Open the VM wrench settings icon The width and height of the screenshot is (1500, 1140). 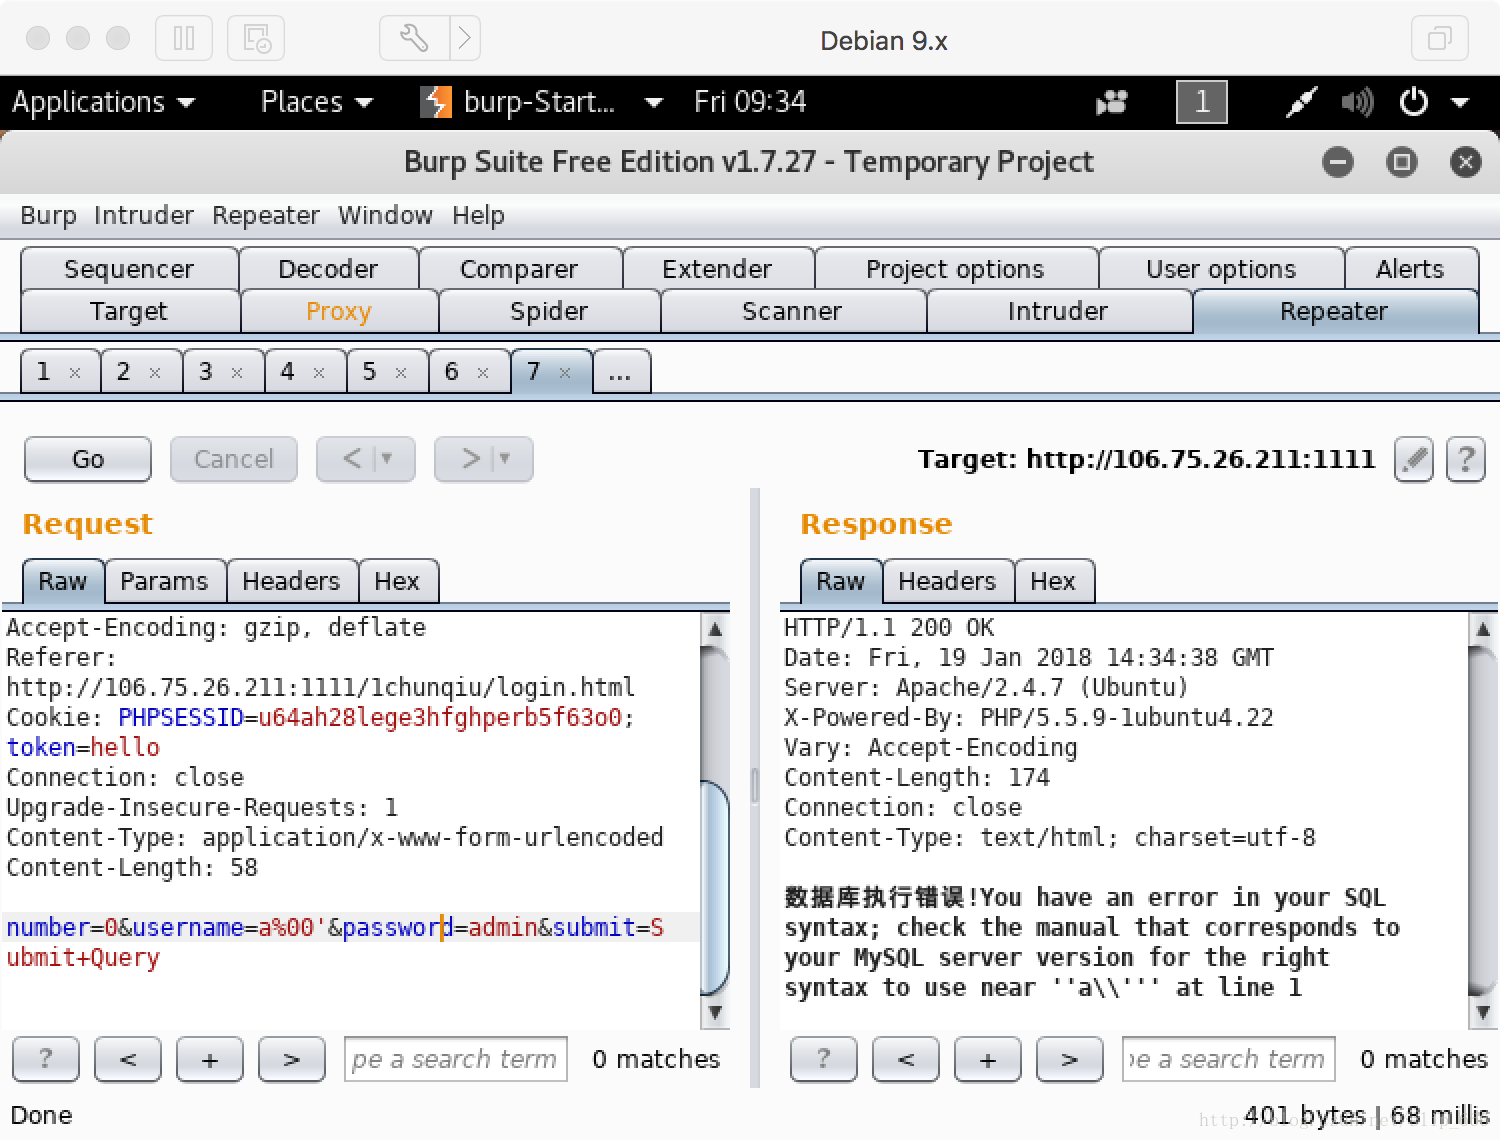(x=414, y=39)
